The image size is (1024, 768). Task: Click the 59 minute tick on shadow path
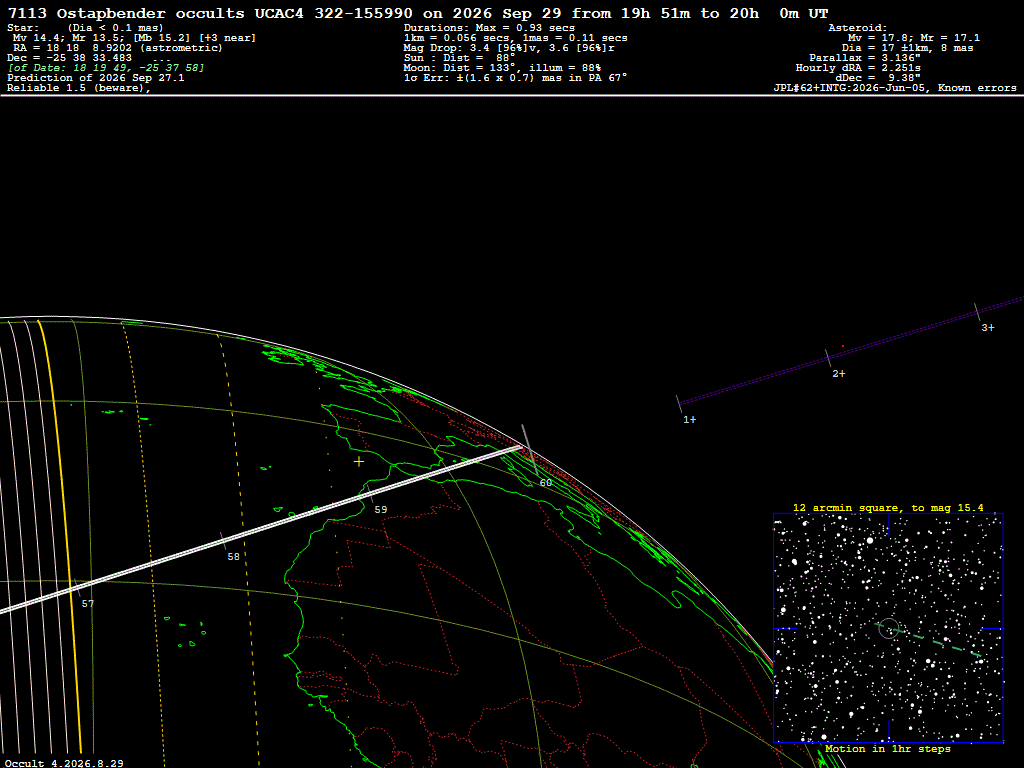tap(380, 509)
